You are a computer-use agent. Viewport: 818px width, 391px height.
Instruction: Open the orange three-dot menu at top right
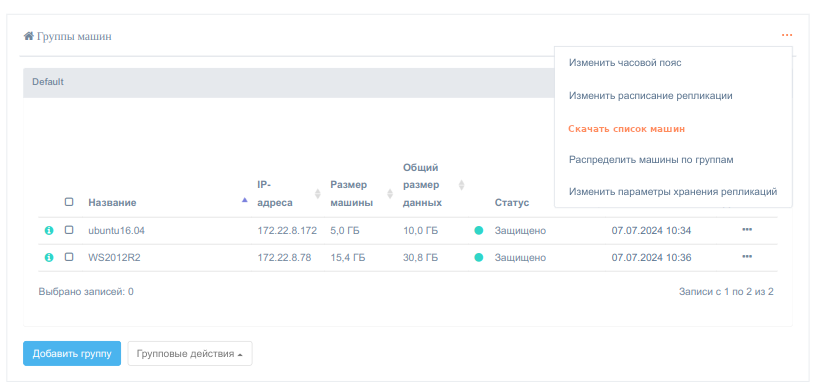point(787,35)
